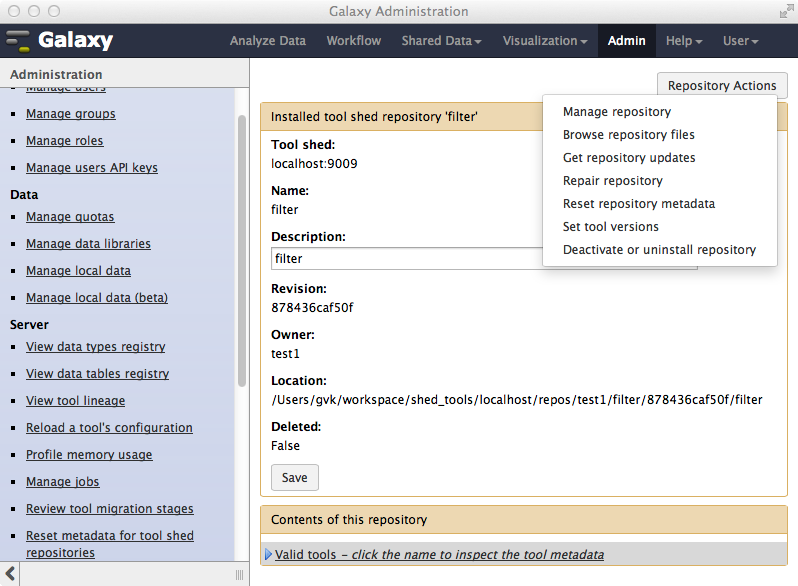Click the Data section heading

tap(24, 194)
